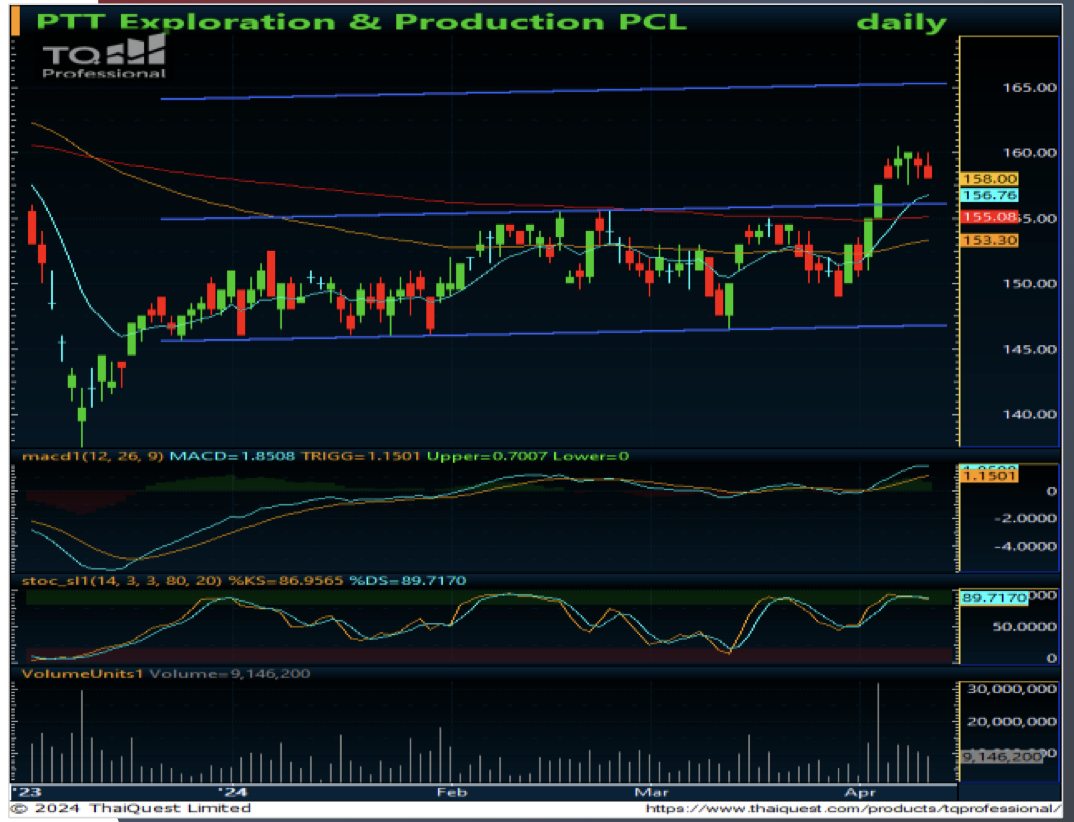Click the "© 2024 ThaiQuest Limited" copyright text
The image size is (1074, 822).
point(131,809)
